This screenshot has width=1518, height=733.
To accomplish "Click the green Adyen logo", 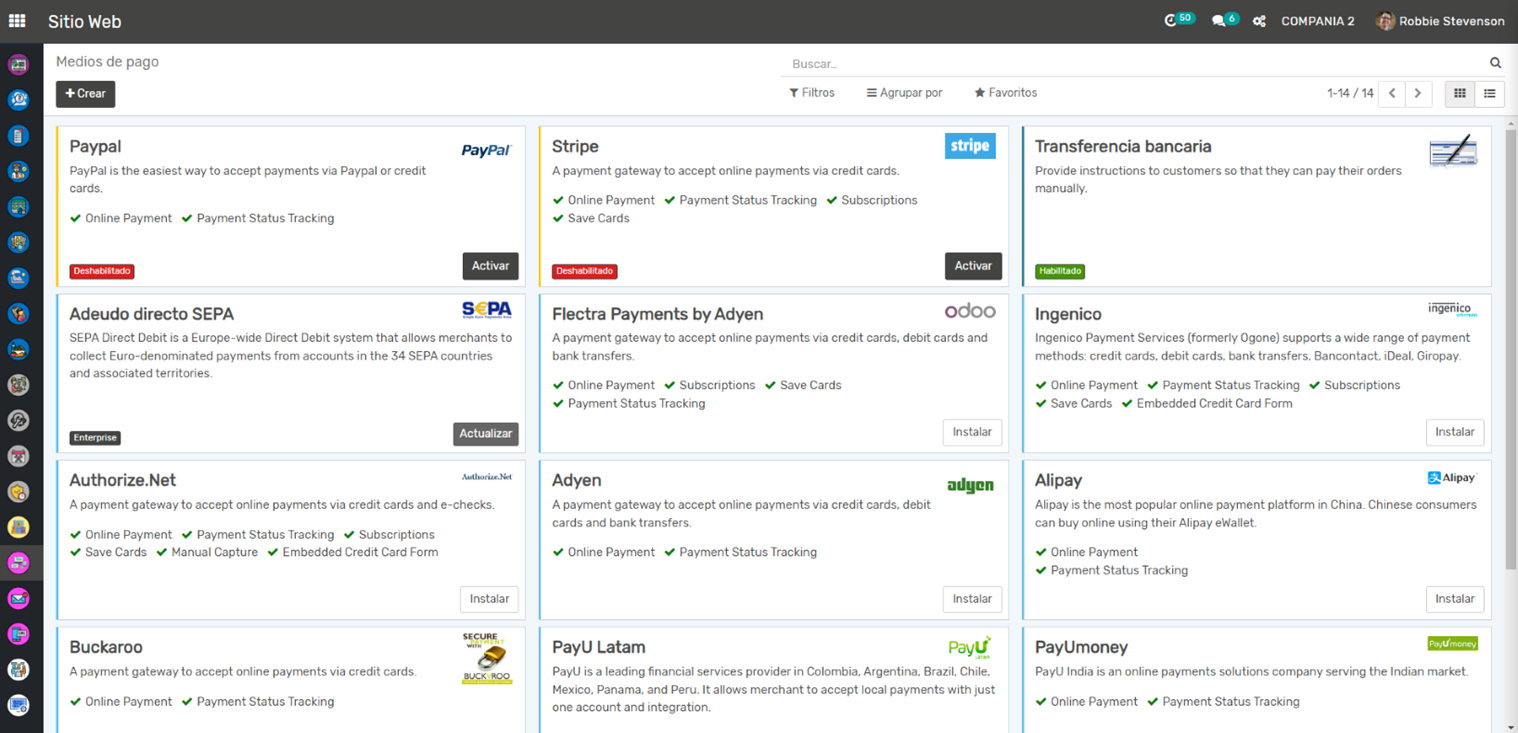I will (x=970, y=485).
